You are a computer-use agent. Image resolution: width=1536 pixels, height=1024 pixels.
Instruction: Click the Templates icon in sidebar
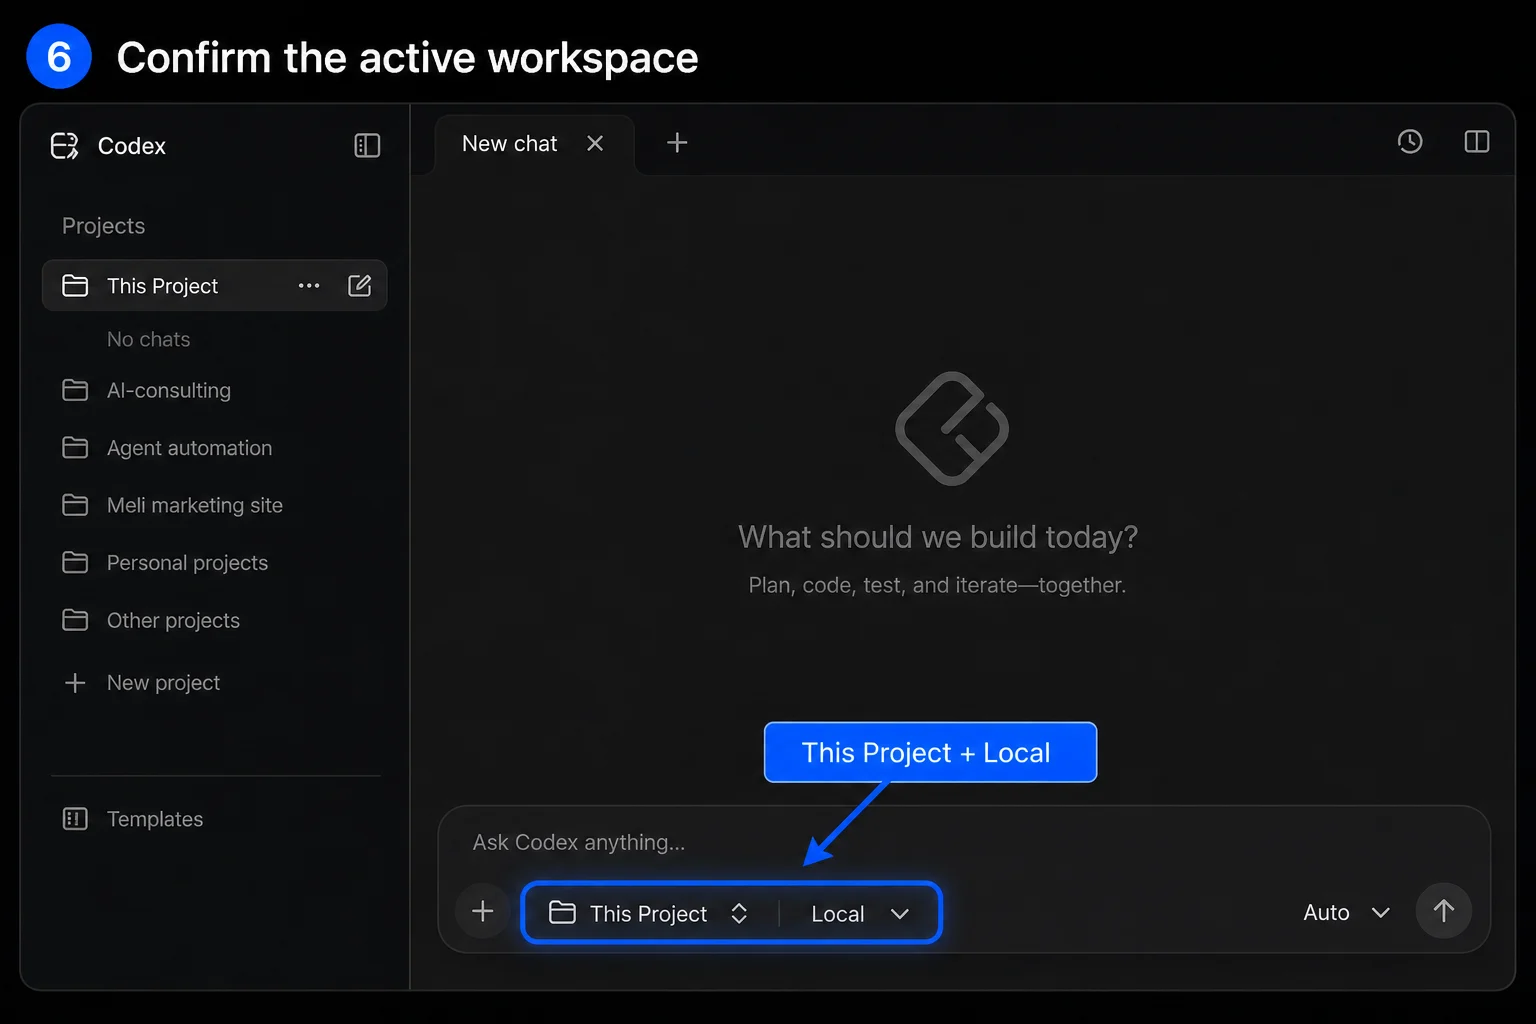coord(75,819)
